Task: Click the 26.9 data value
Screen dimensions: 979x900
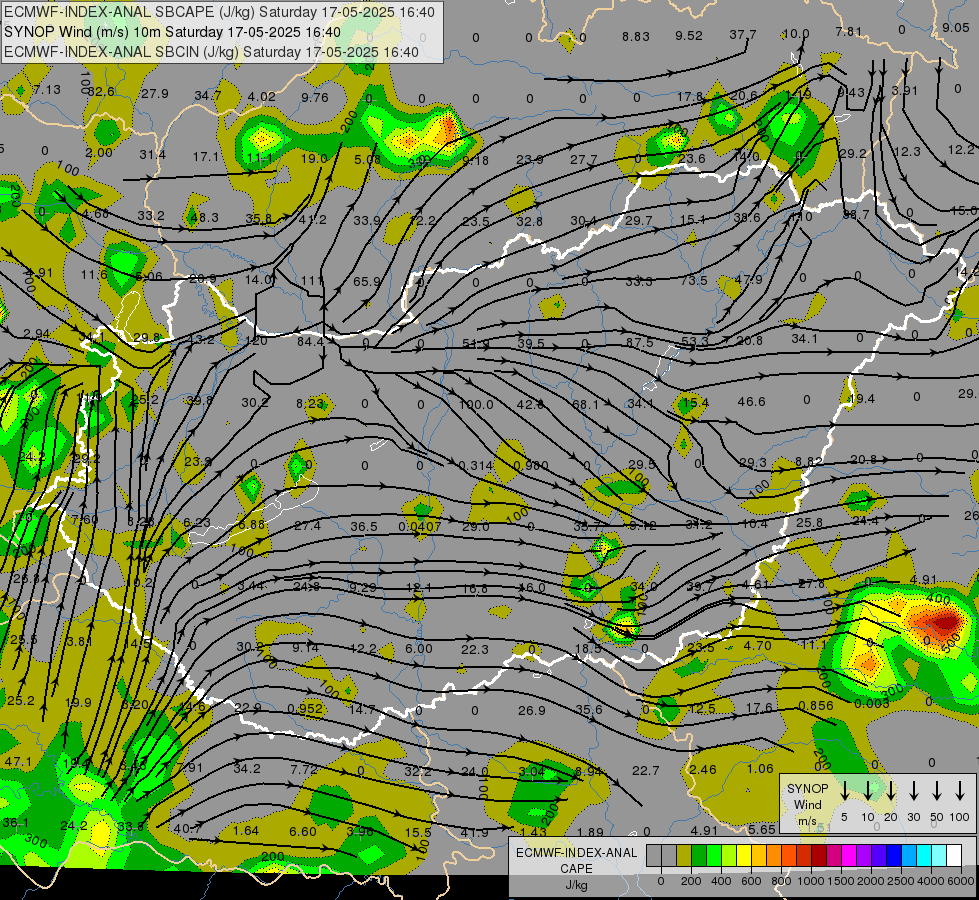Action: [531, 711]
